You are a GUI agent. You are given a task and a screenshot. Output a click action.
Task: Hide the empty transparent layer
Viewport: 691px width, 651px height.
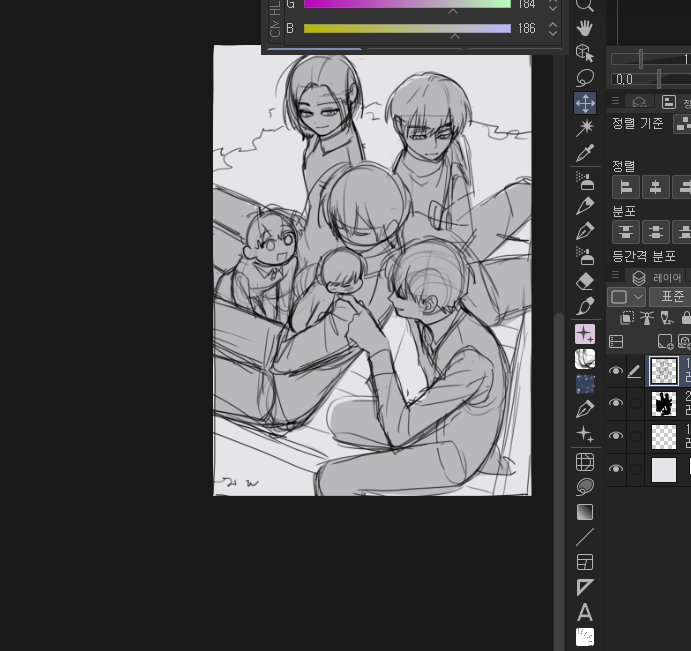pos(616,435)
